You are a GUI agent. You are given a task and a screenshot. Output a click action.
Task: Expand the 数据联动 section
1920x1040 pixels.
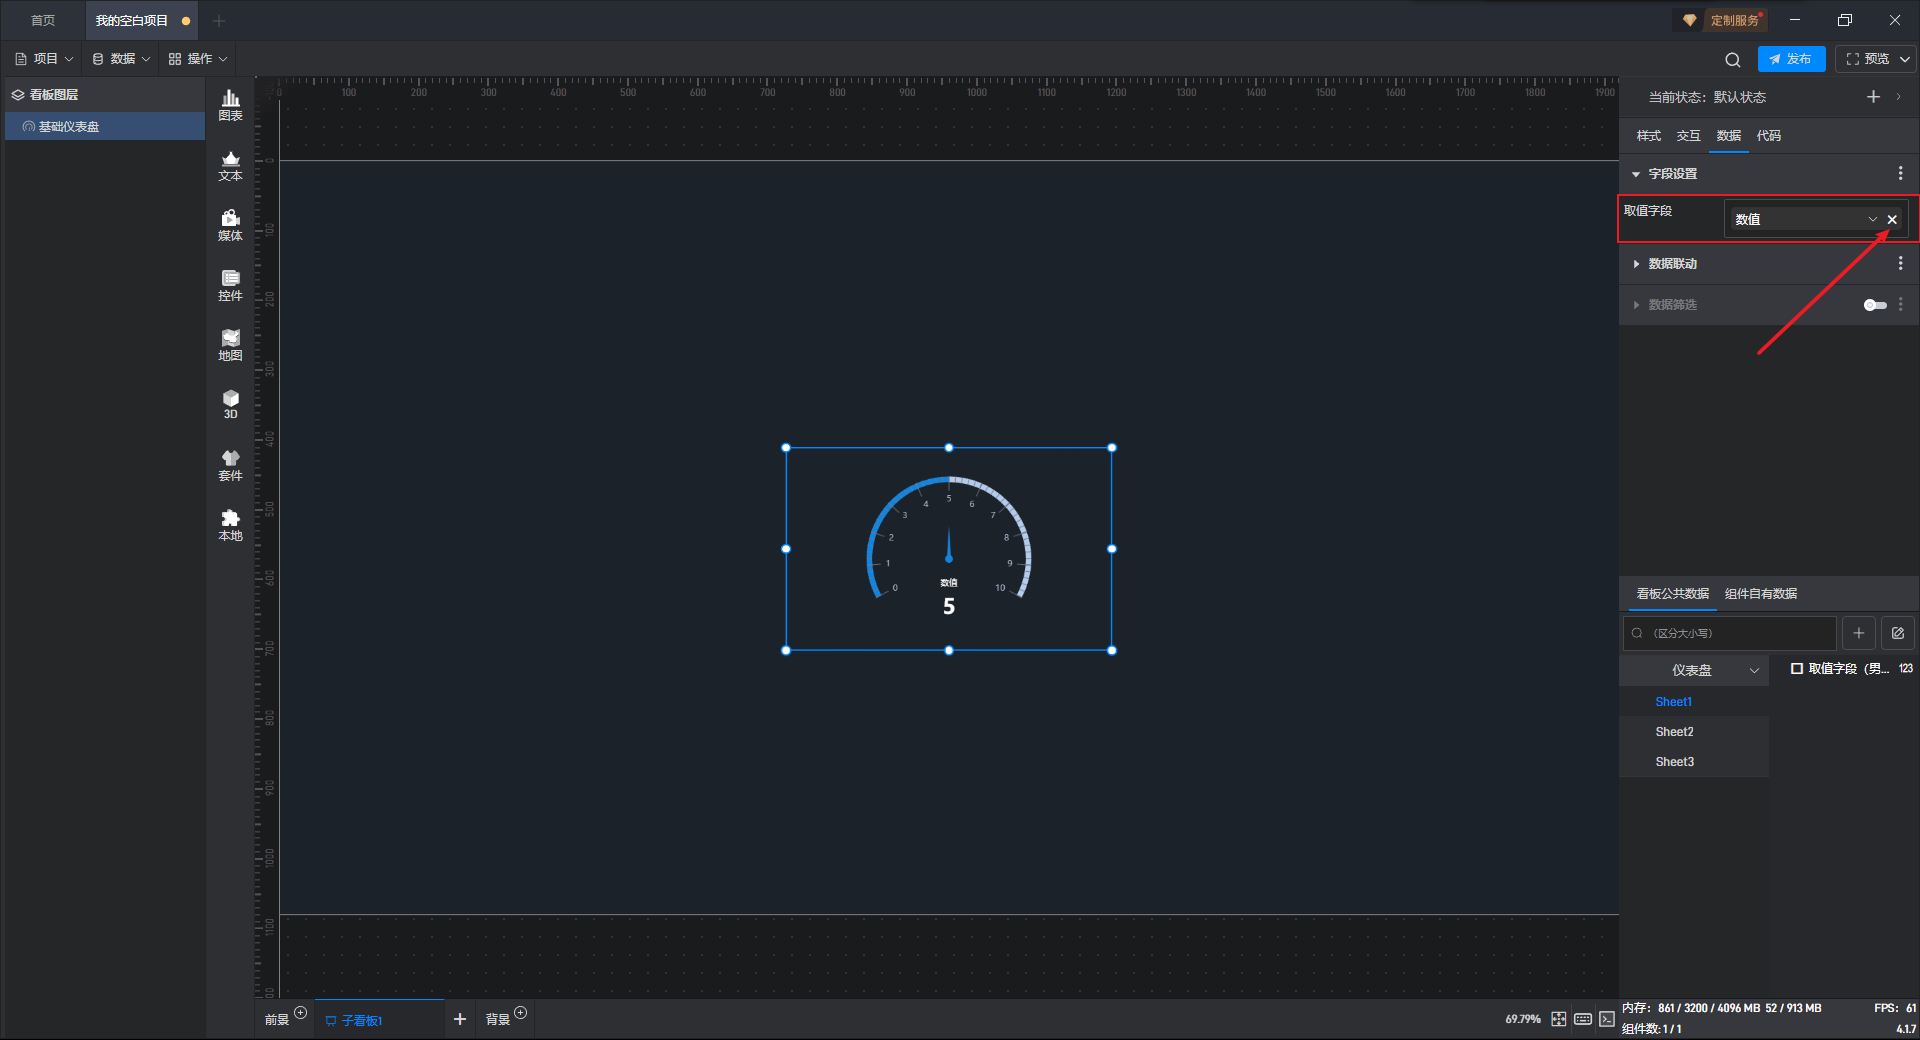point(1636,264)
